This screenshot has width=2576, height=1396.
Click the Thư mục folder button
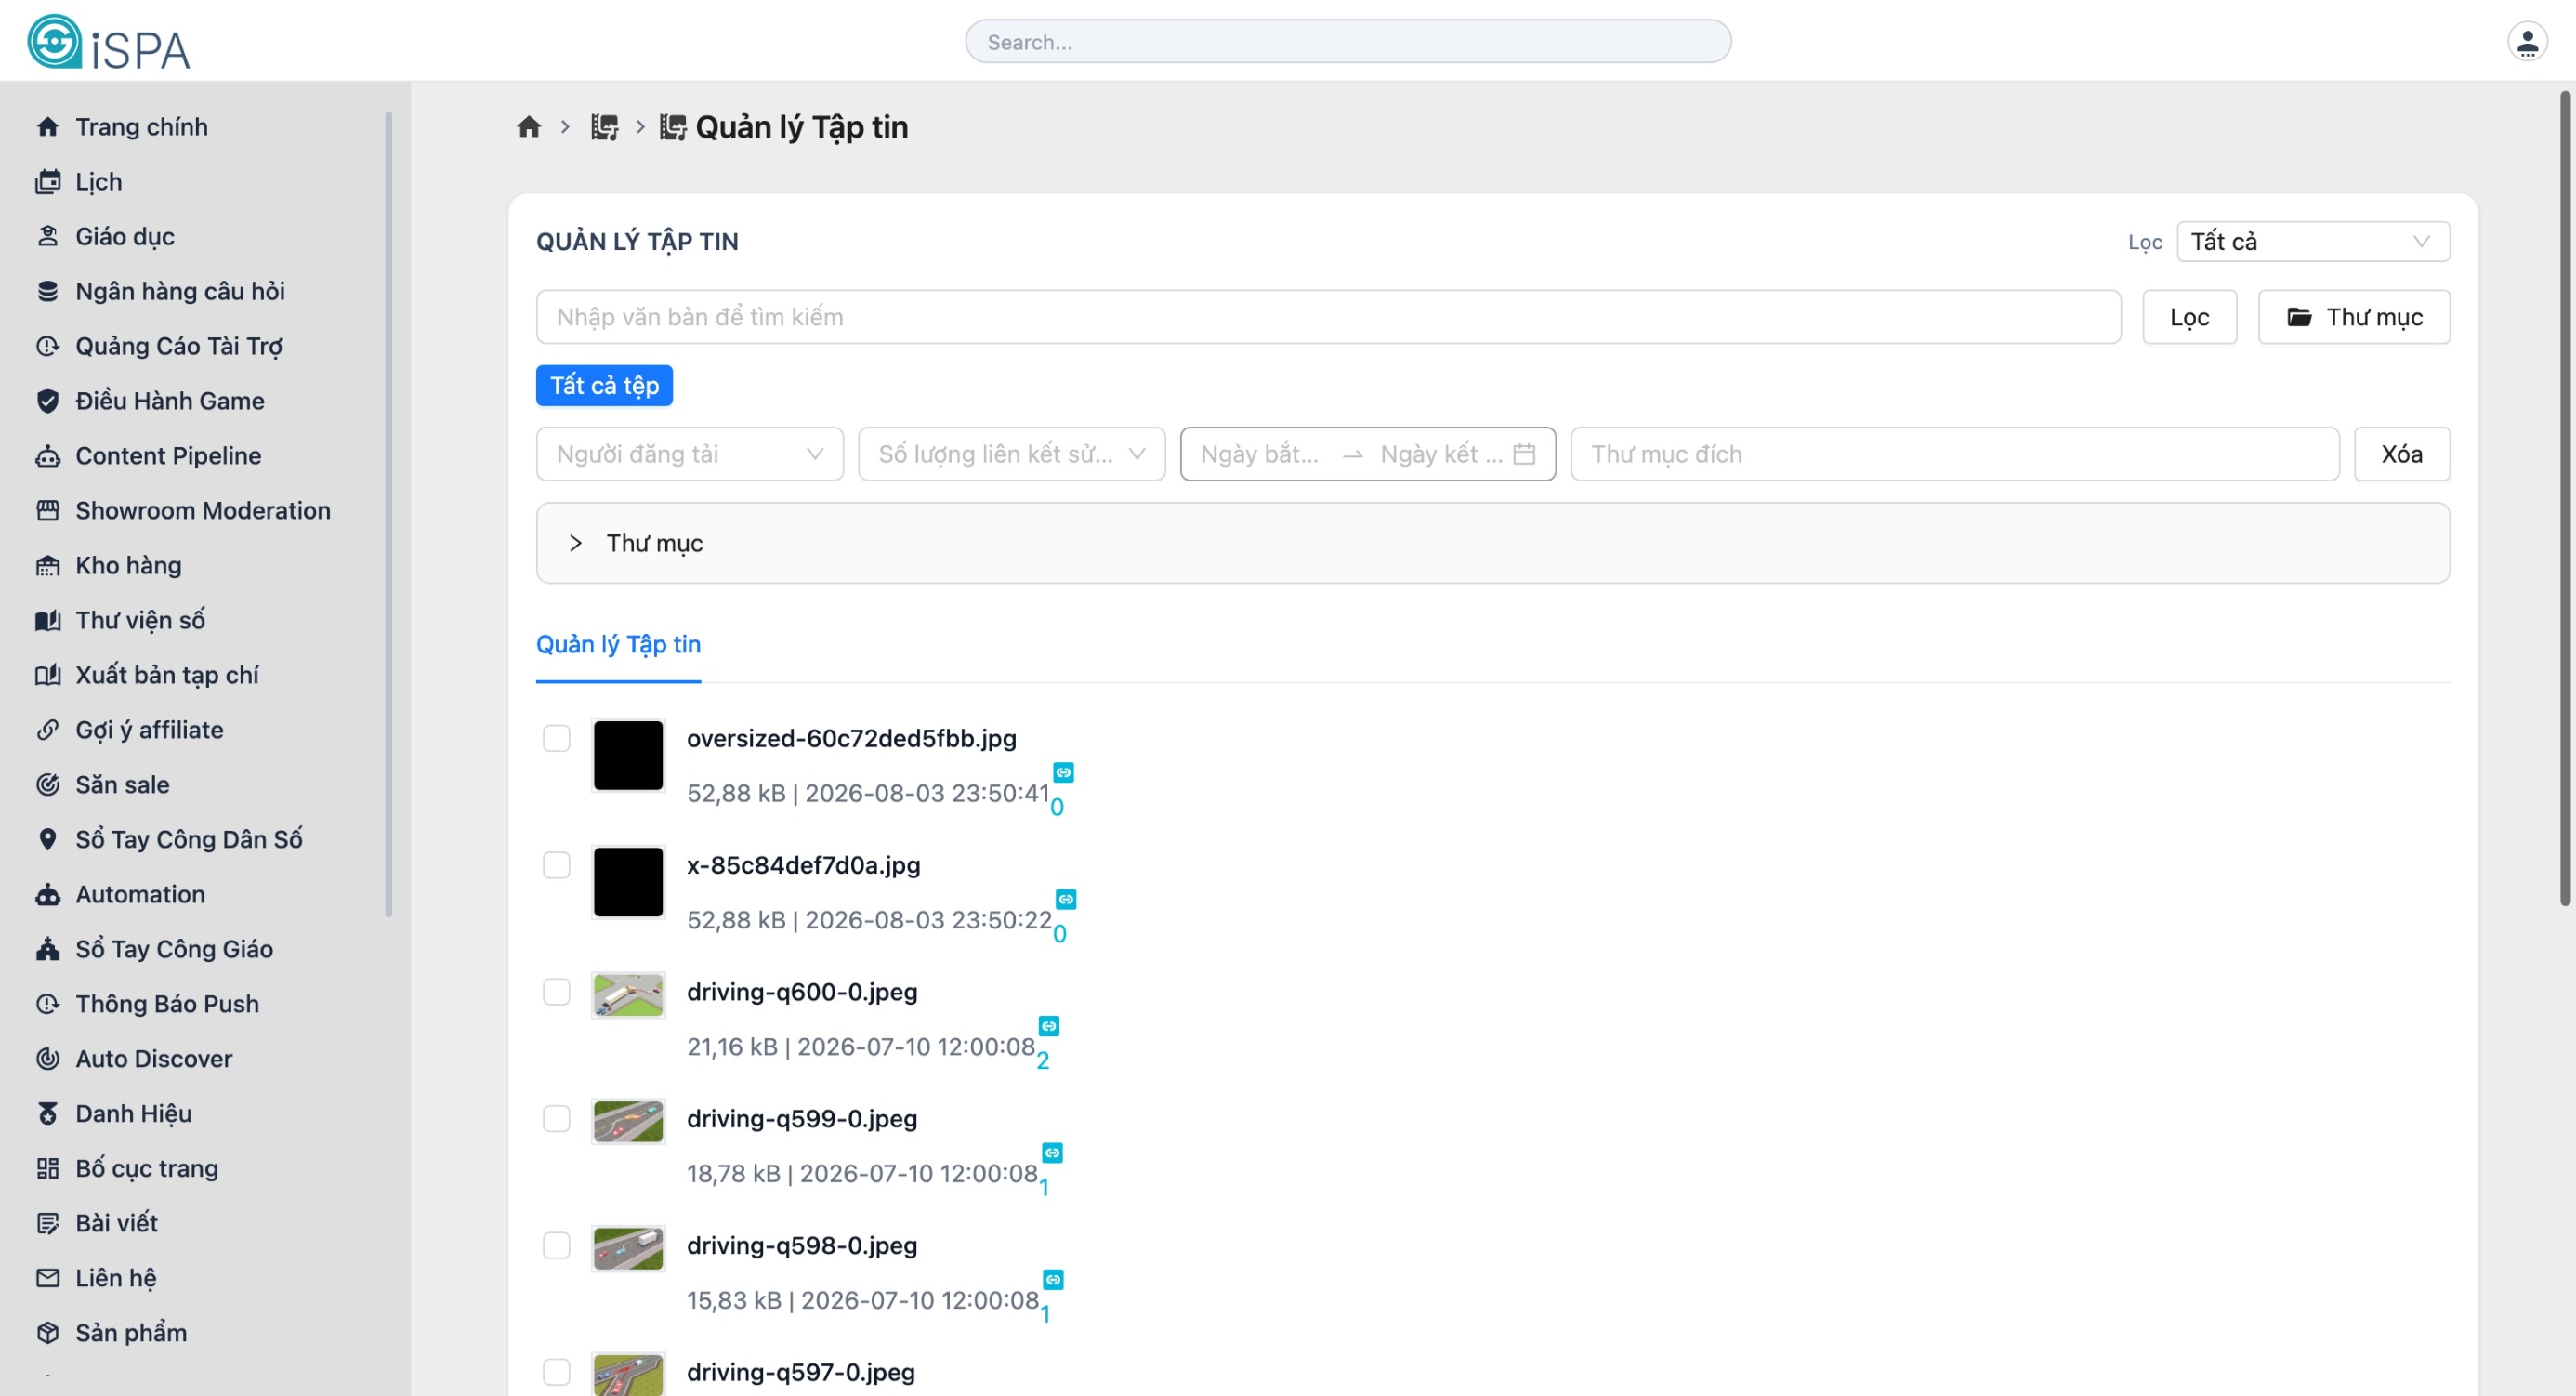coord(2354,317)
